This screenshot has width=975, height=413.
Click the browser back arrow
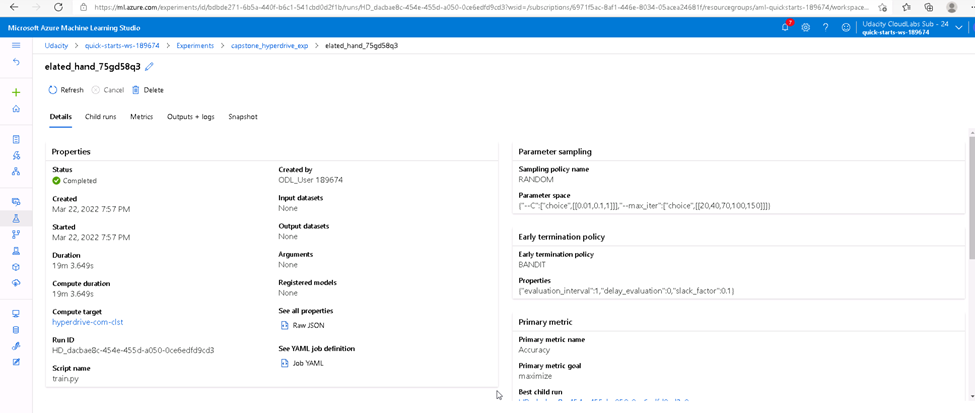click(x=14, y=7)
